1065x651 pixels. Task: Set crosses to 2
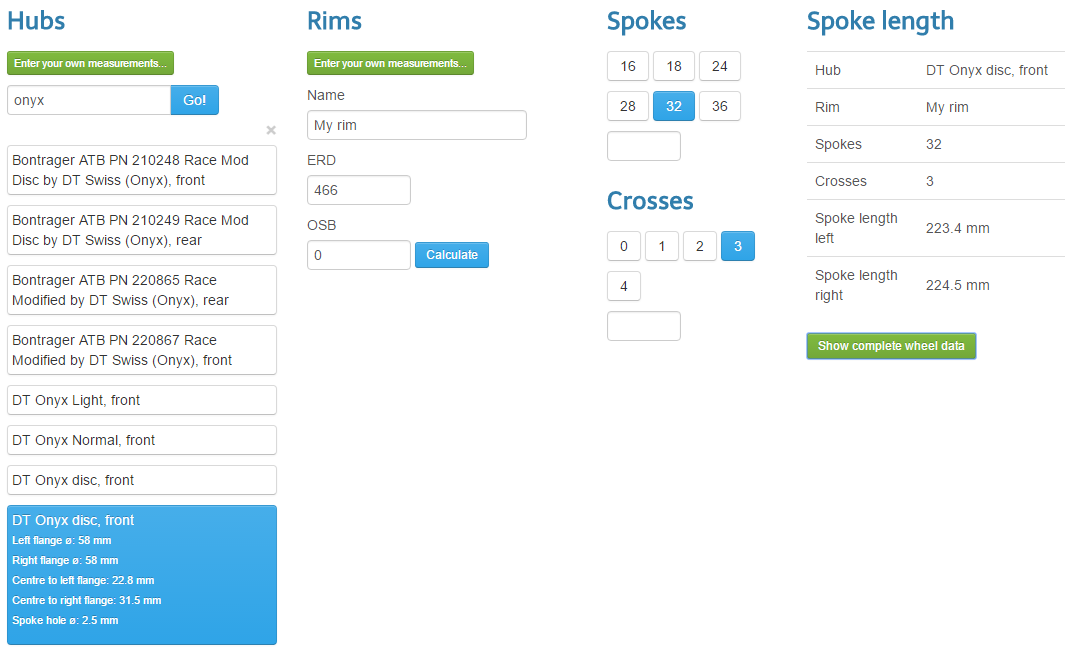point(700,246)
